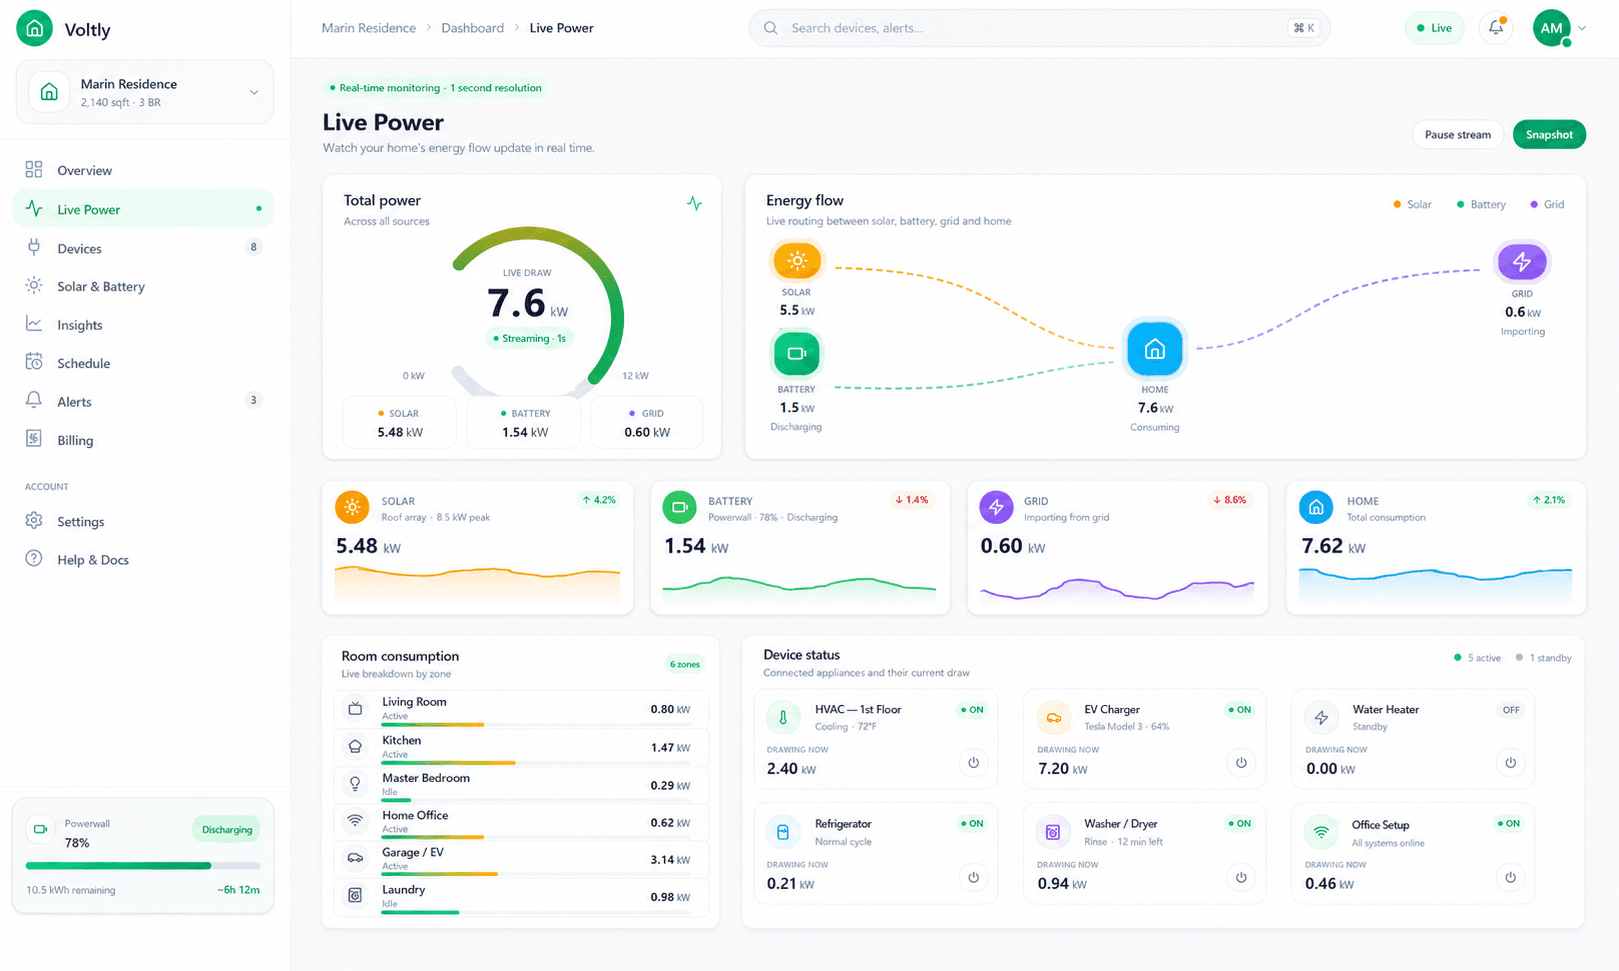Click the Powerwall 78% charge bar
1619x971 pixels.
tap(143, 865)
